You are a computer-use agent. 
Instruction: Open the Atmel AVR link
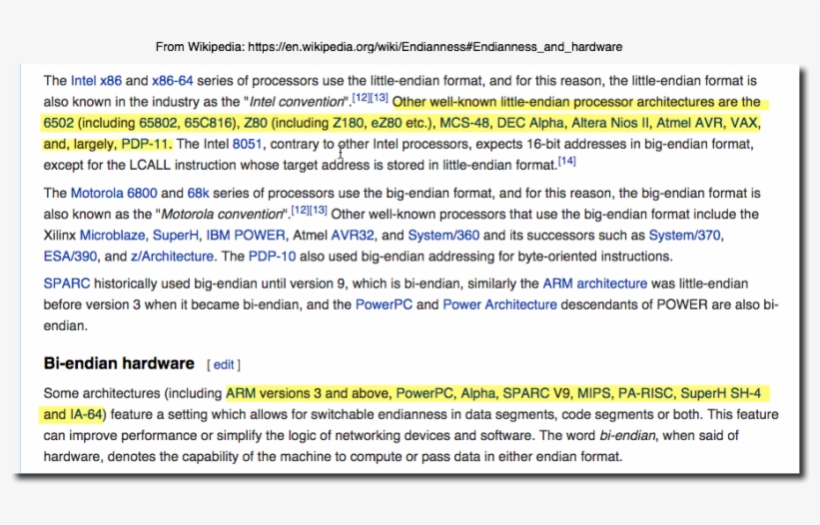(x=689, y=123)
